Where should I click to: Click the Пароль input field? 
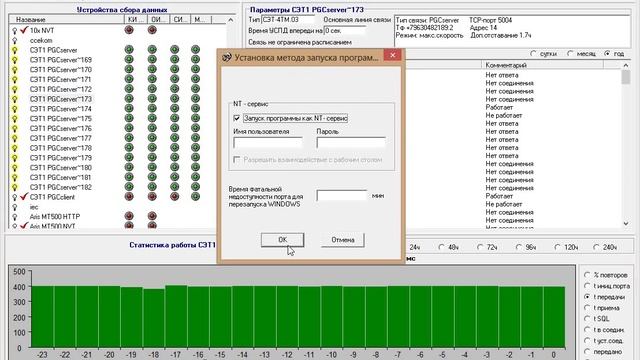(351, 142)
